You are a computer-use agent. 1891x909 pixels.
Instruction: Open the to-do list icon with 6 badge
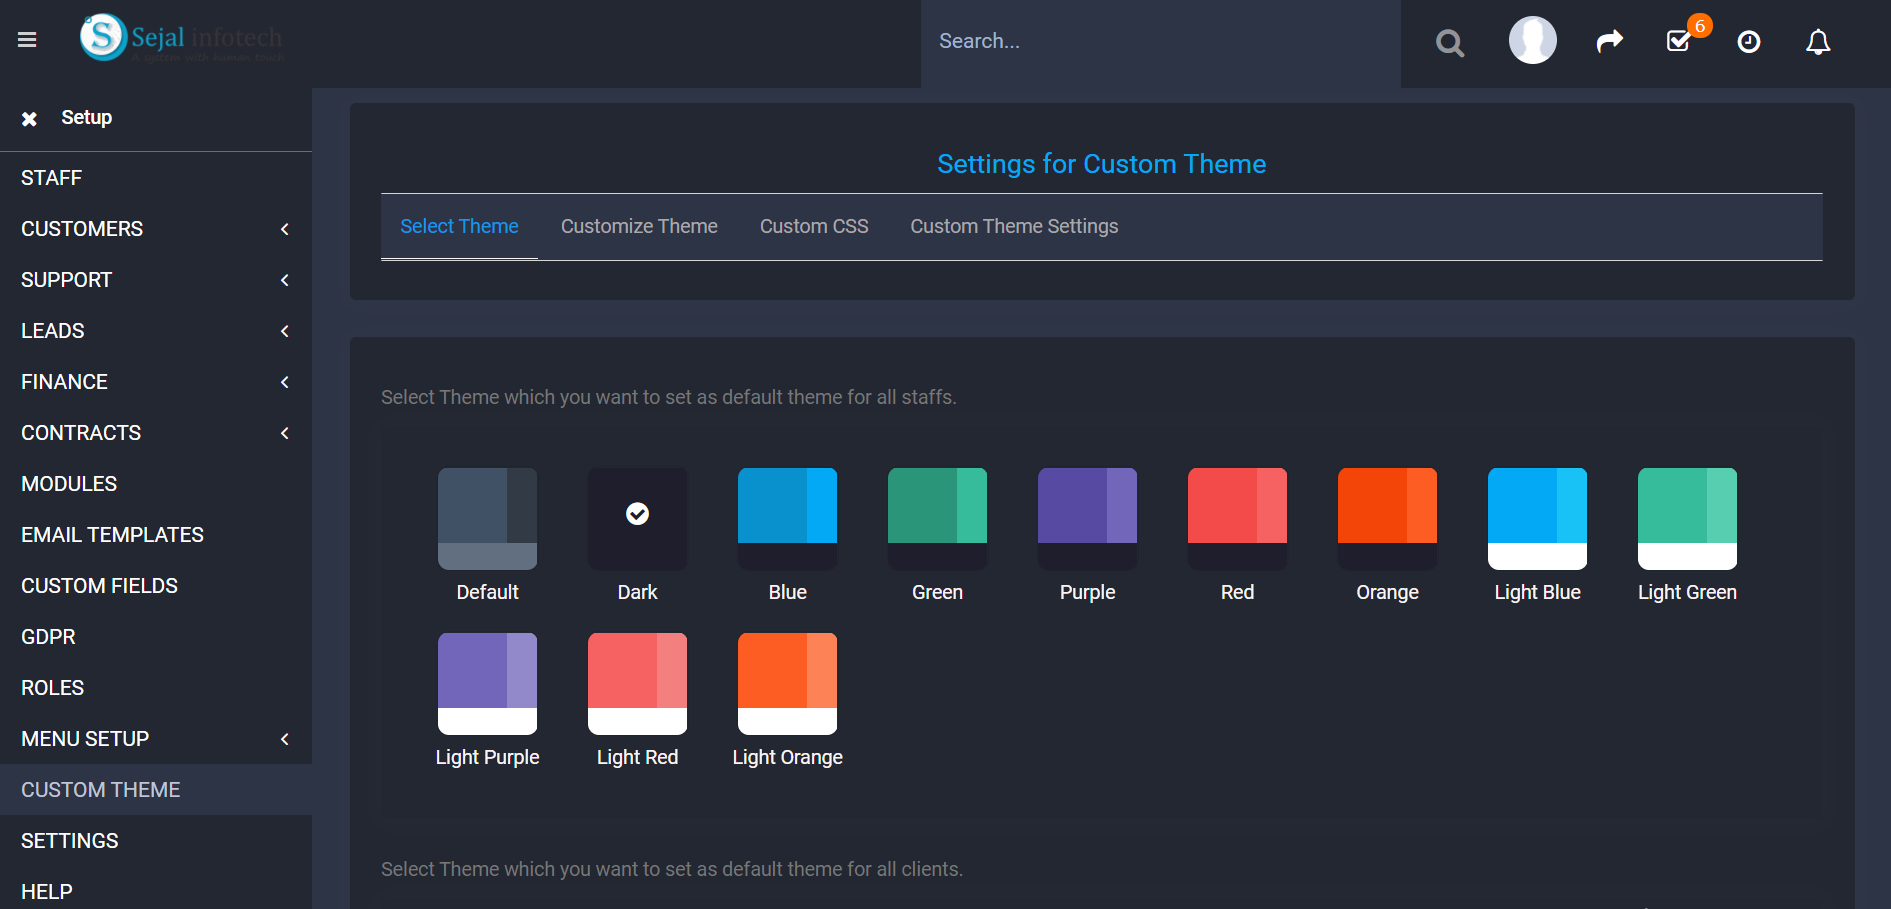pyautogui.click(x=1680, y=42)
